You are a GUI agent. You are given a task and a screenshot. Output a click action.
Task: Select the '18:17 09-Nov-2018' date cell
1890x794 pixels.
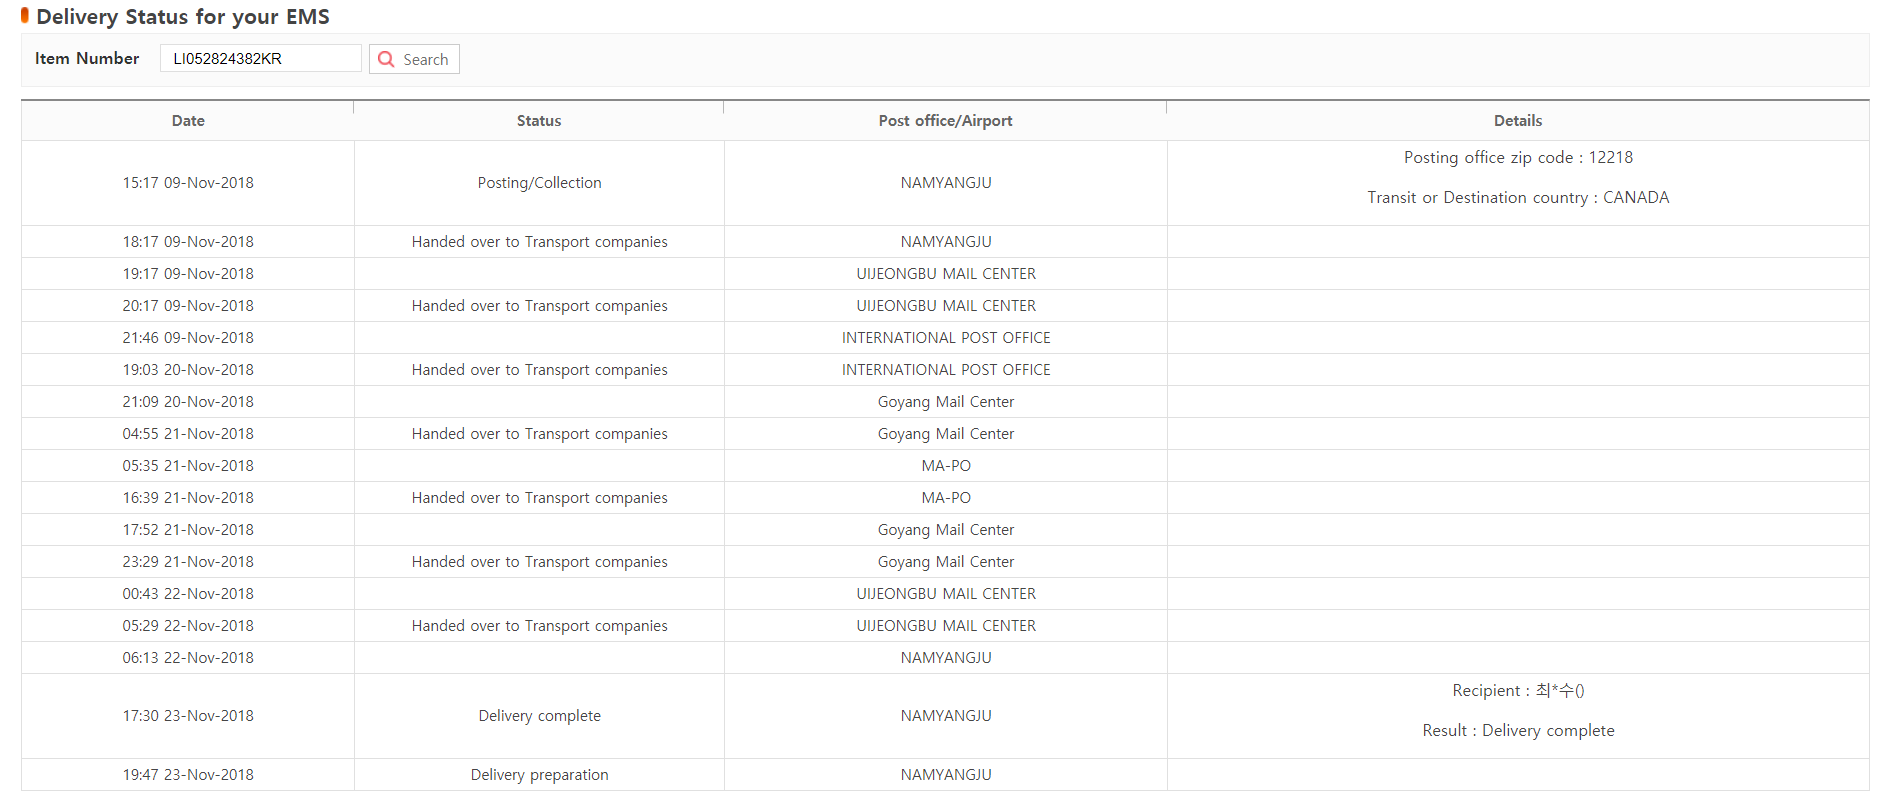[x=188, y=242]
